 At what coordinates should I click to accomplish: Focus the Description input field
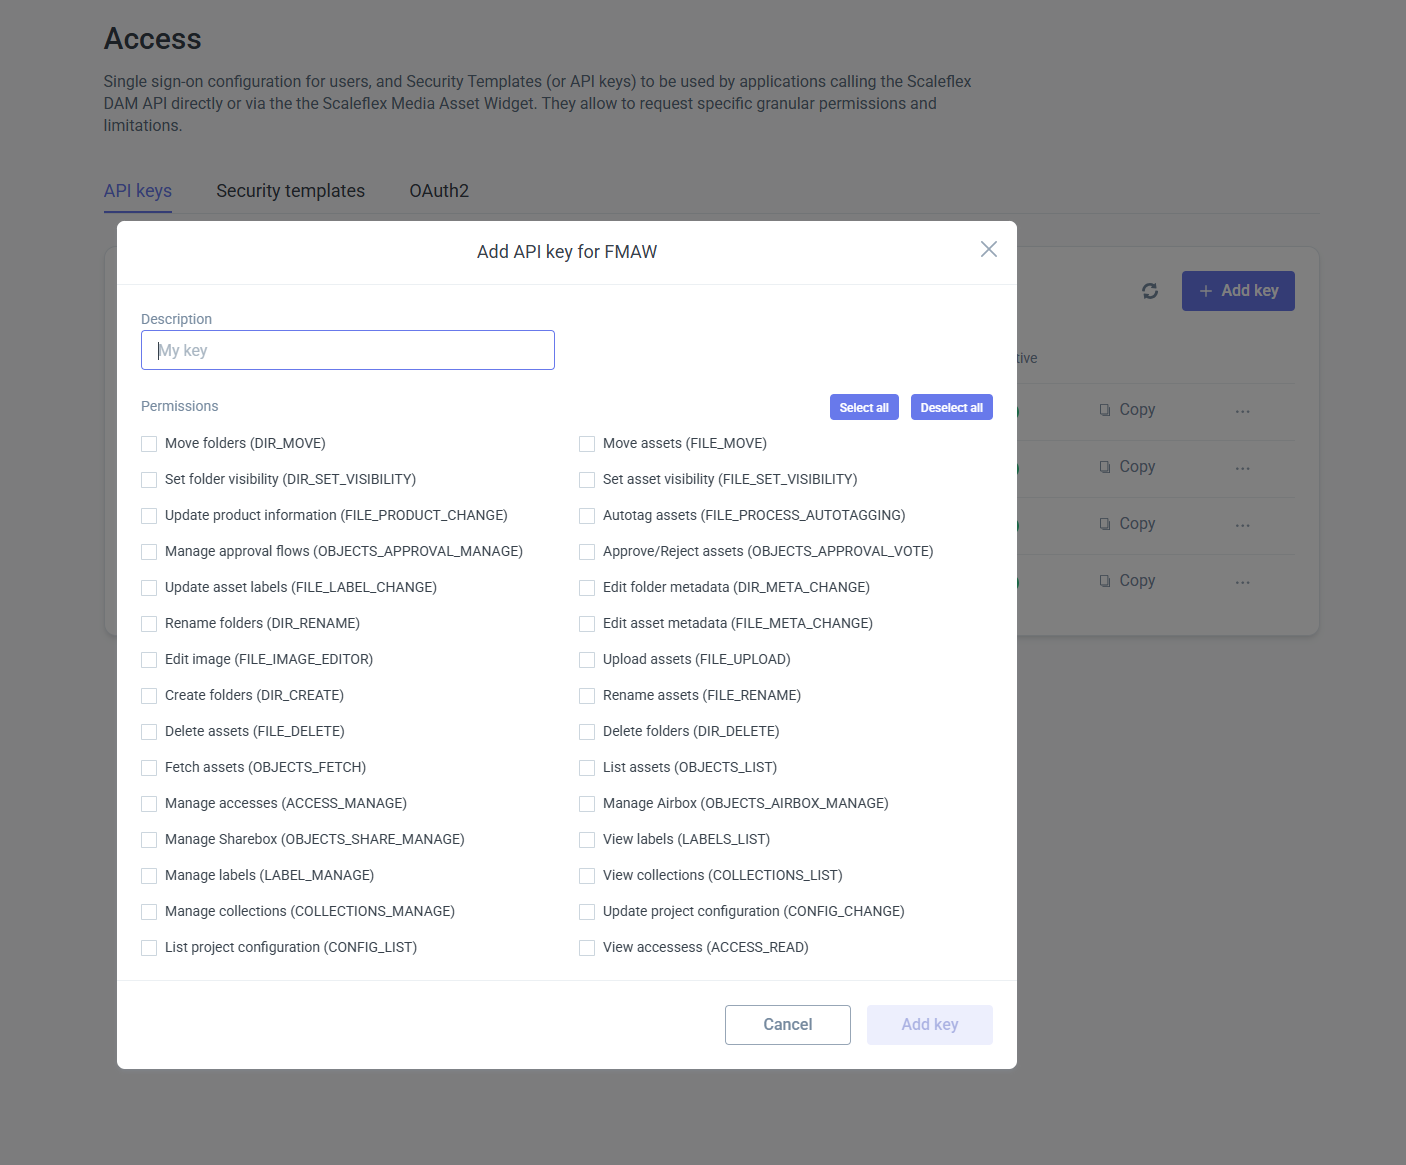coord(348,350)
